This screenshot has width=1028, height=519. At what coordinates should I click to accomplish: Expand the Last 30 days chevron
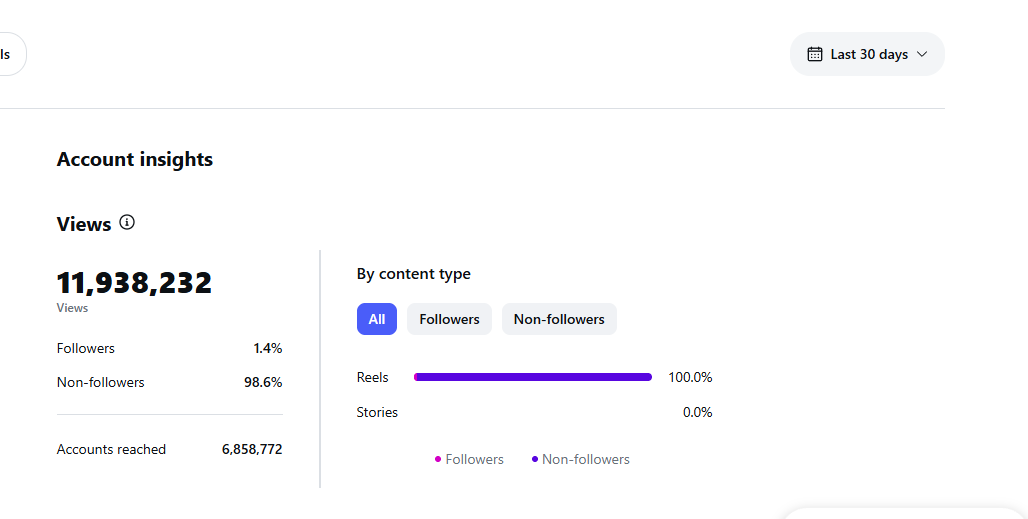point(922,54)
